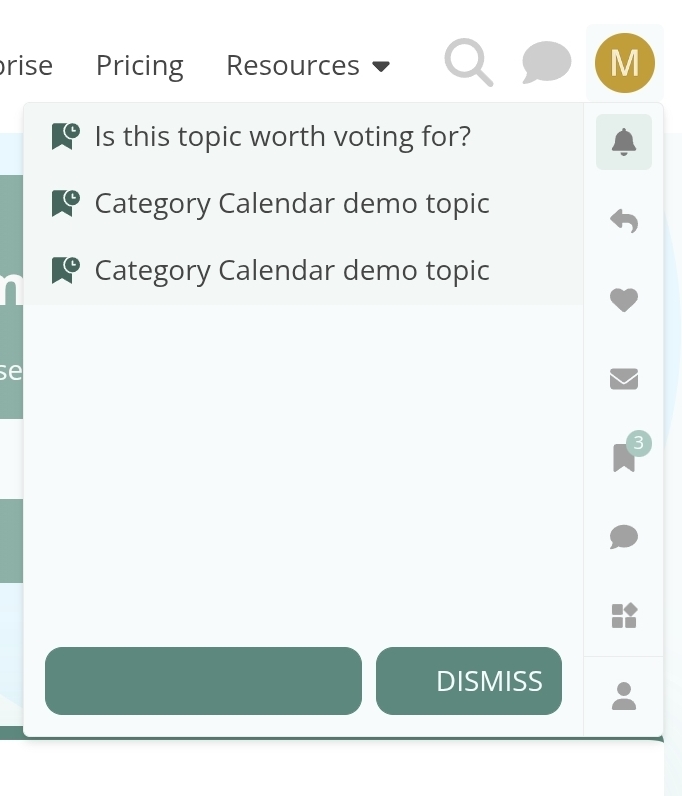This screenshot has width=682, height=796.
Task: Open the chat bubble icon in header
Action: tap(546, 63)
